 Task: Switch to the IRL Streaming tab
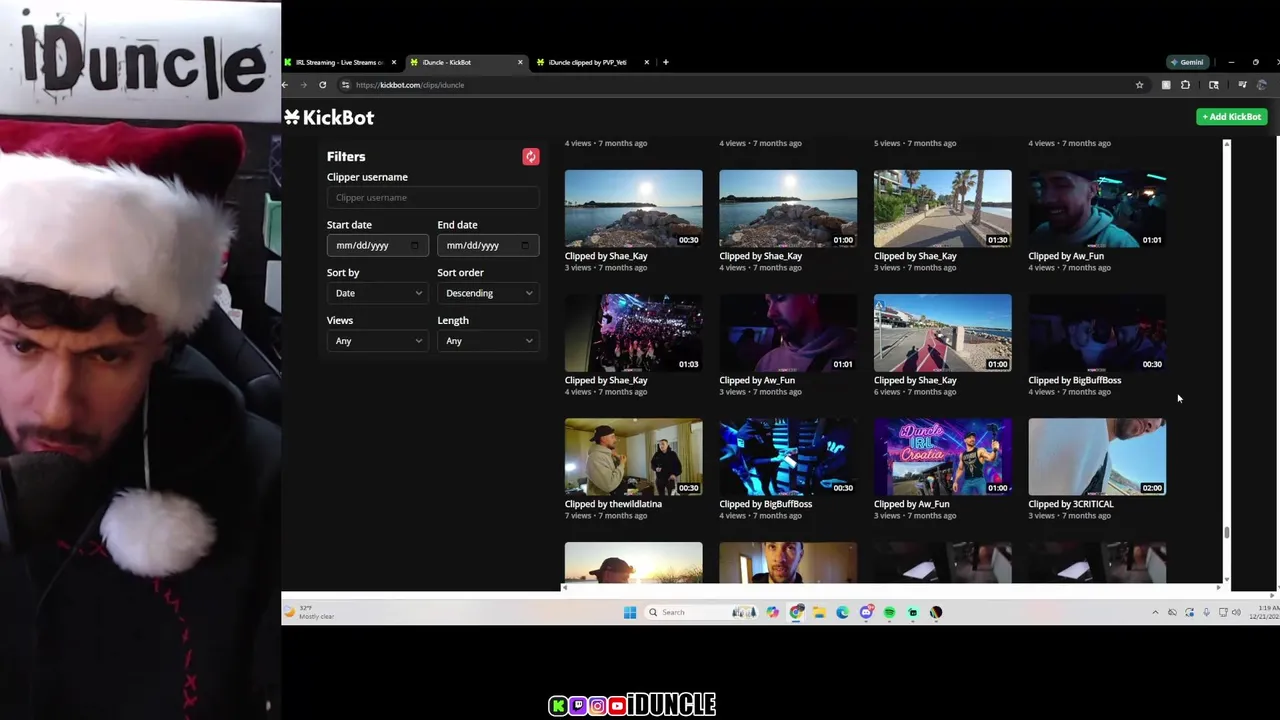[338, 62]
